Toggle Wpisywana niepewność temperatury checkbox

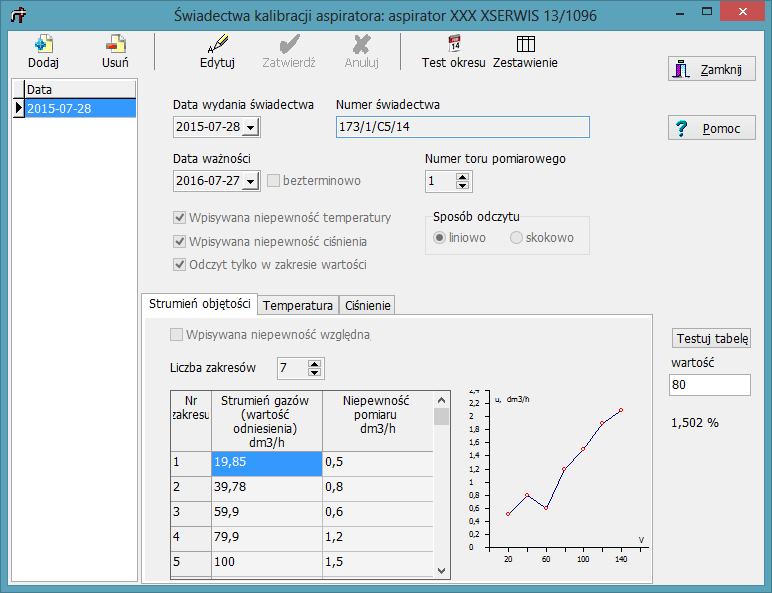[x=179, y=217]
